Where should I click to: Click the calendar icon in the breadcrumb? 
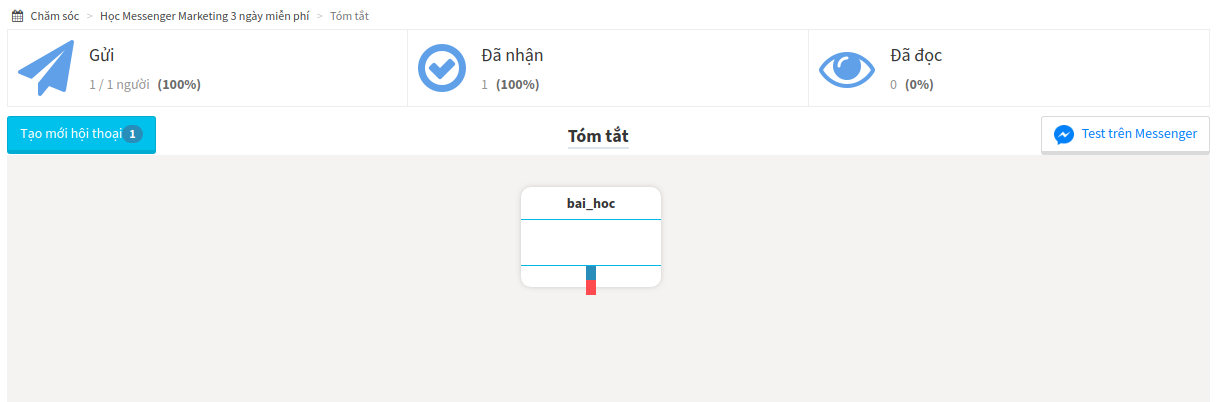(x=17, y=16)
